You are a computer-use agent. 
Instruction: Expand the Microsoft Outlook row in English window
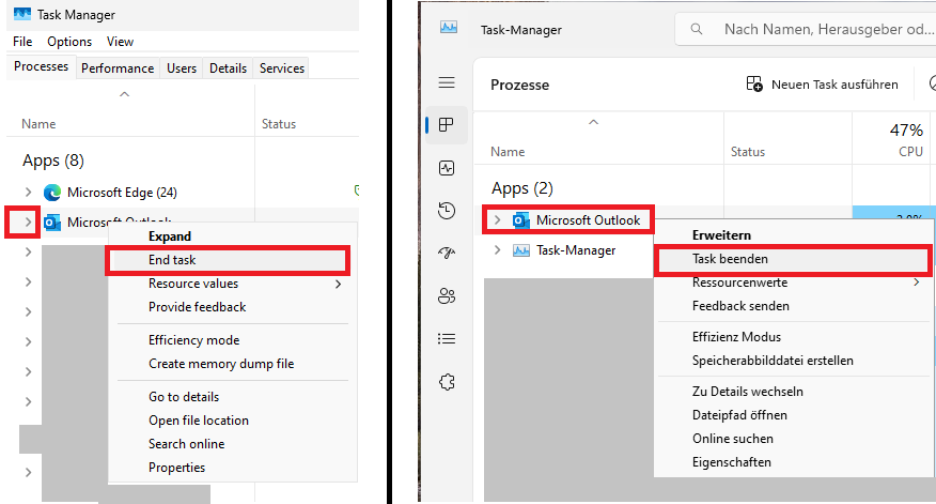(x=28, y=222)
